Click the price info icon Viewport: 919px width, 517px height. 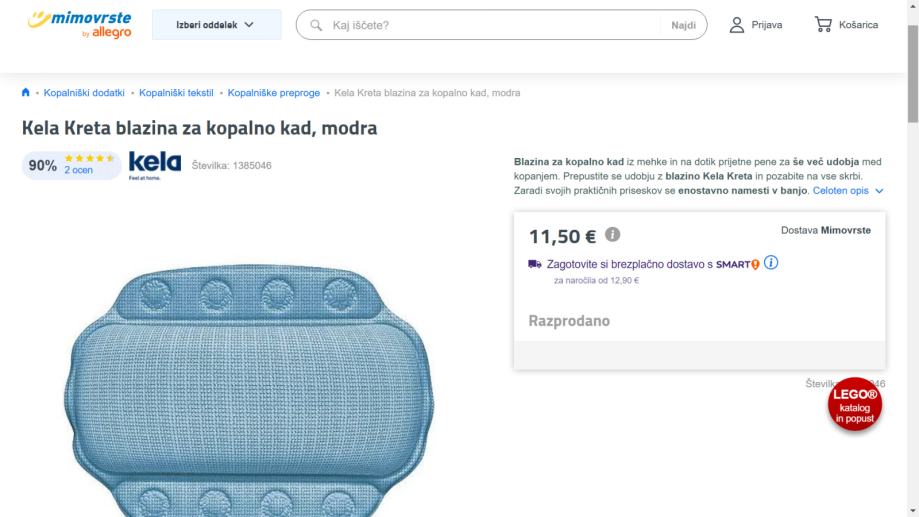tap(612, 236)
